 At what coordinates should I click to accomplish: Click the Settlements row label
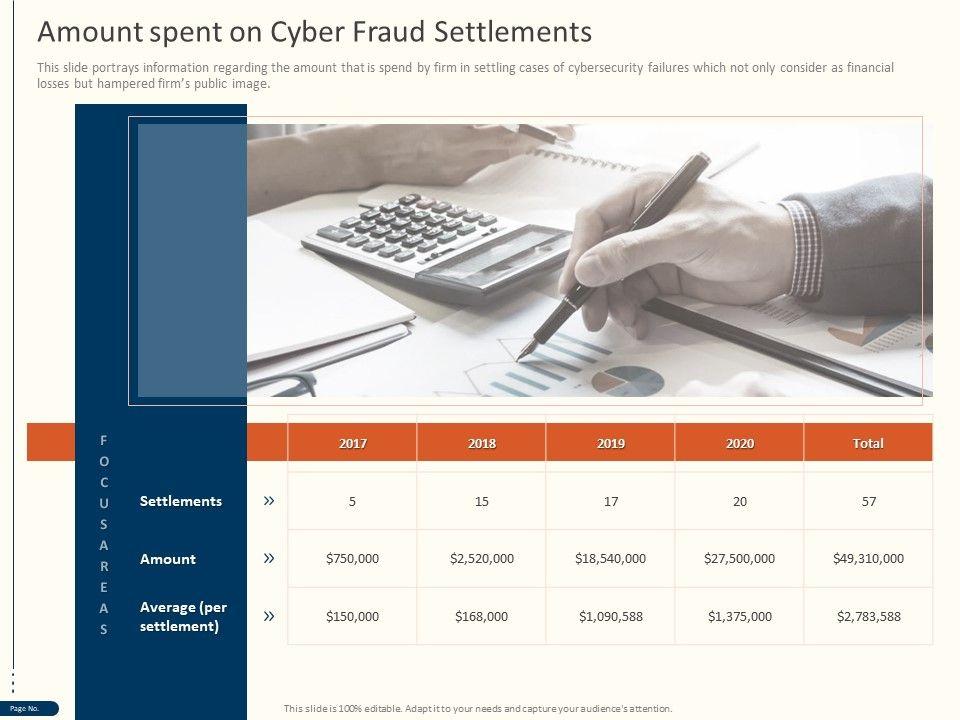point(181,501)
